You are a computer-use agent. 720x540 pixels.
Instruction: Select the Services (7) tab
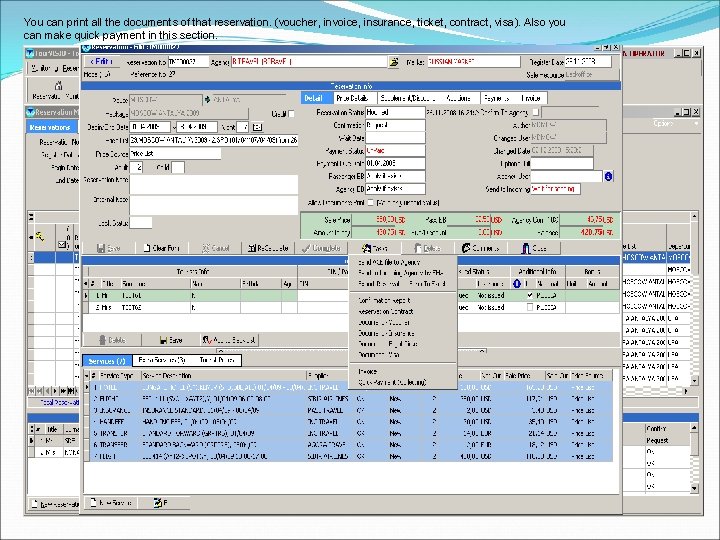click(107, 360)
